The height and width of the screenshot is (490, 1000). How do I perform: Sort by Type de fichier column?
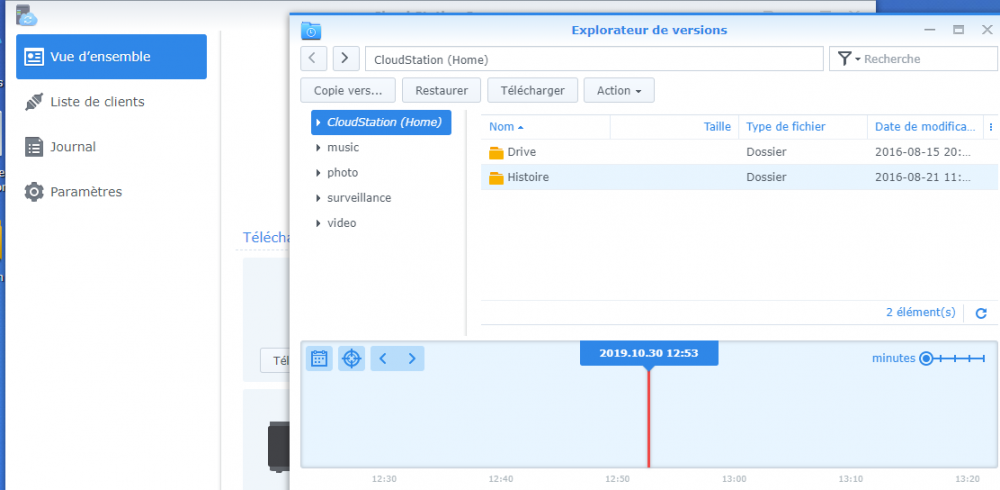[x=803, y=127]
